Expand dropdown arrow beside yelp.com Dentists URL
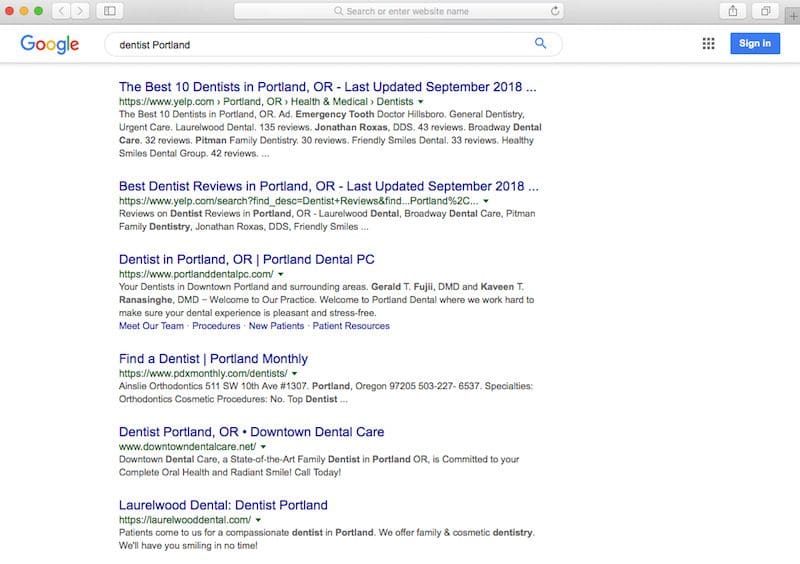The width and height of the screenshot is (800, 564). [x=421, y=102]
